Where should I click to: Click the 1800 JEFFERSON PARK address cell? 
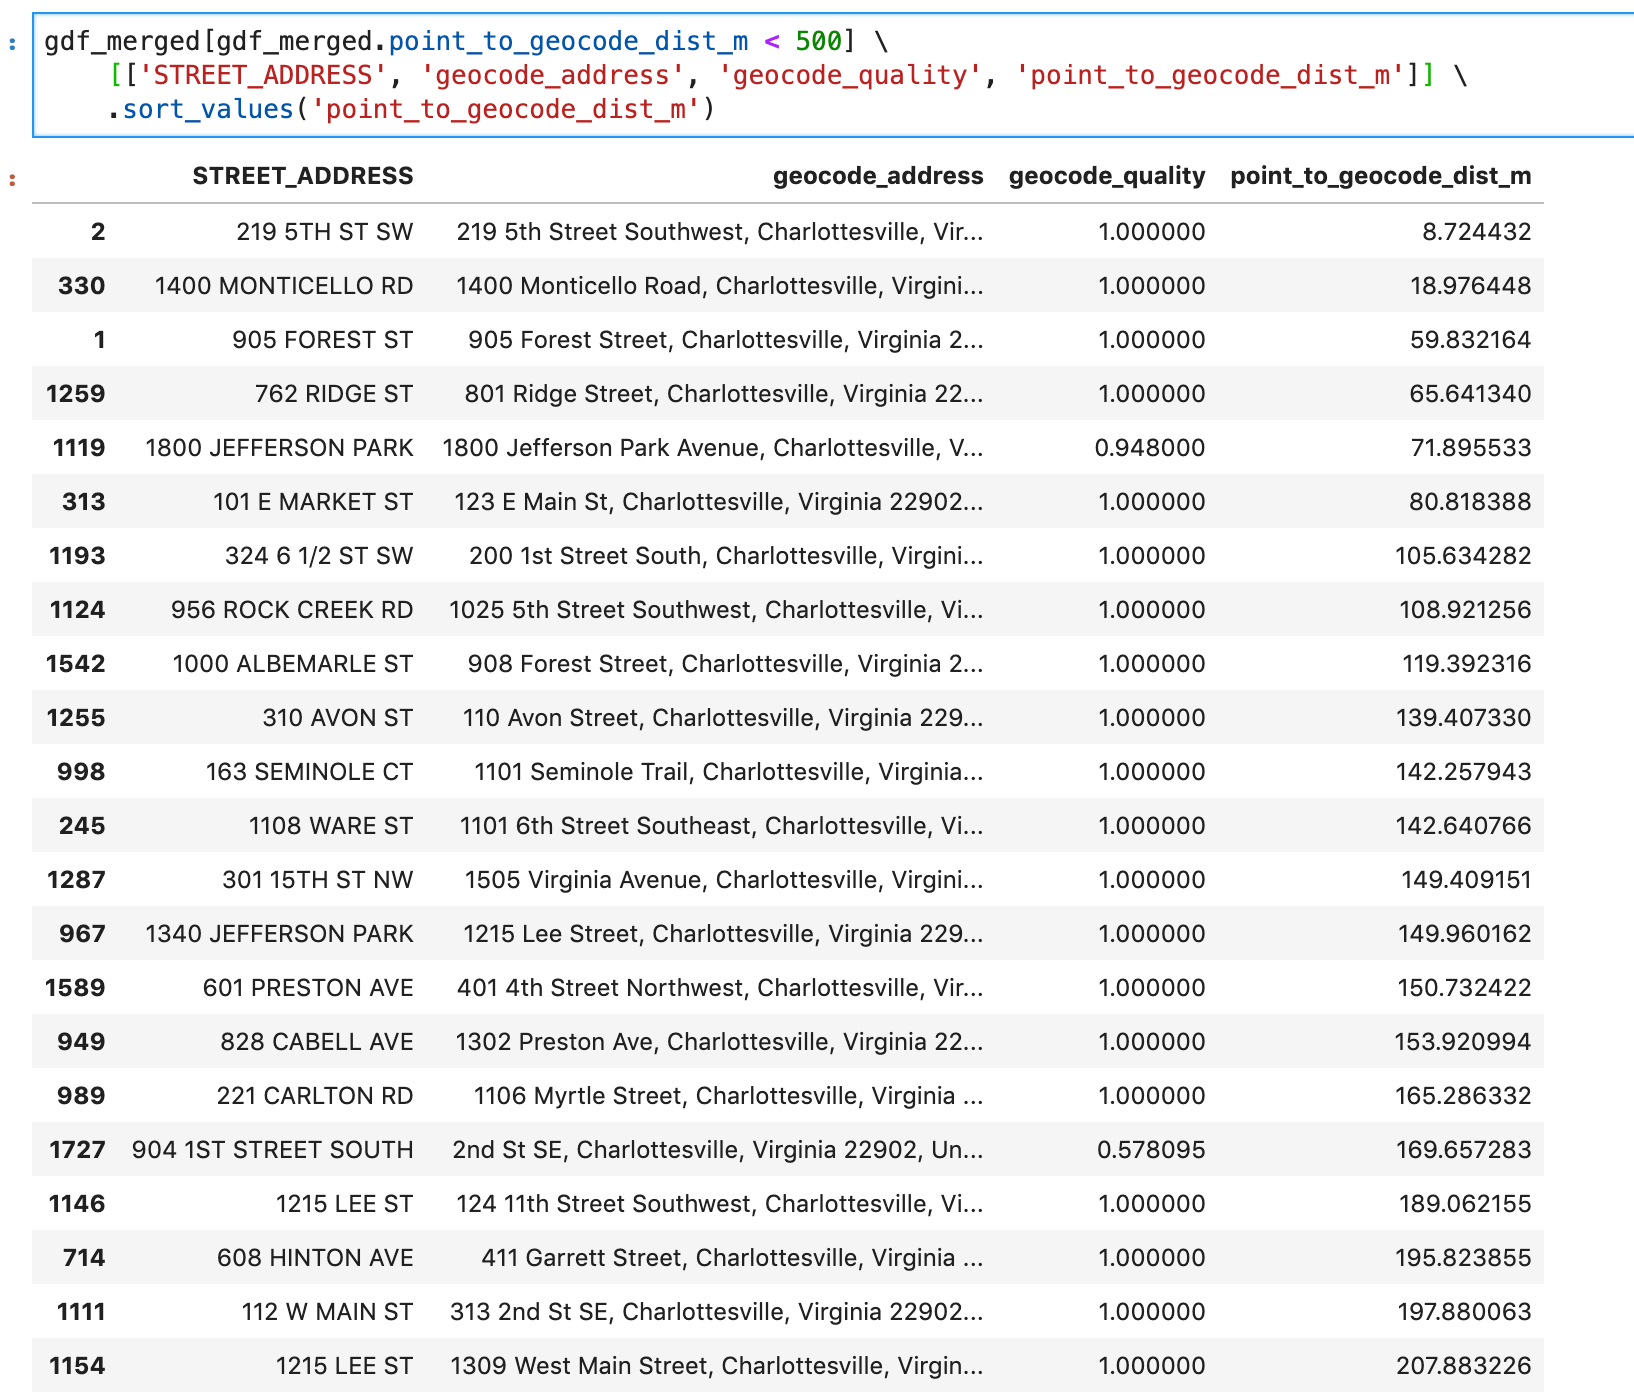pyautogui.click(x=279, y=448)
